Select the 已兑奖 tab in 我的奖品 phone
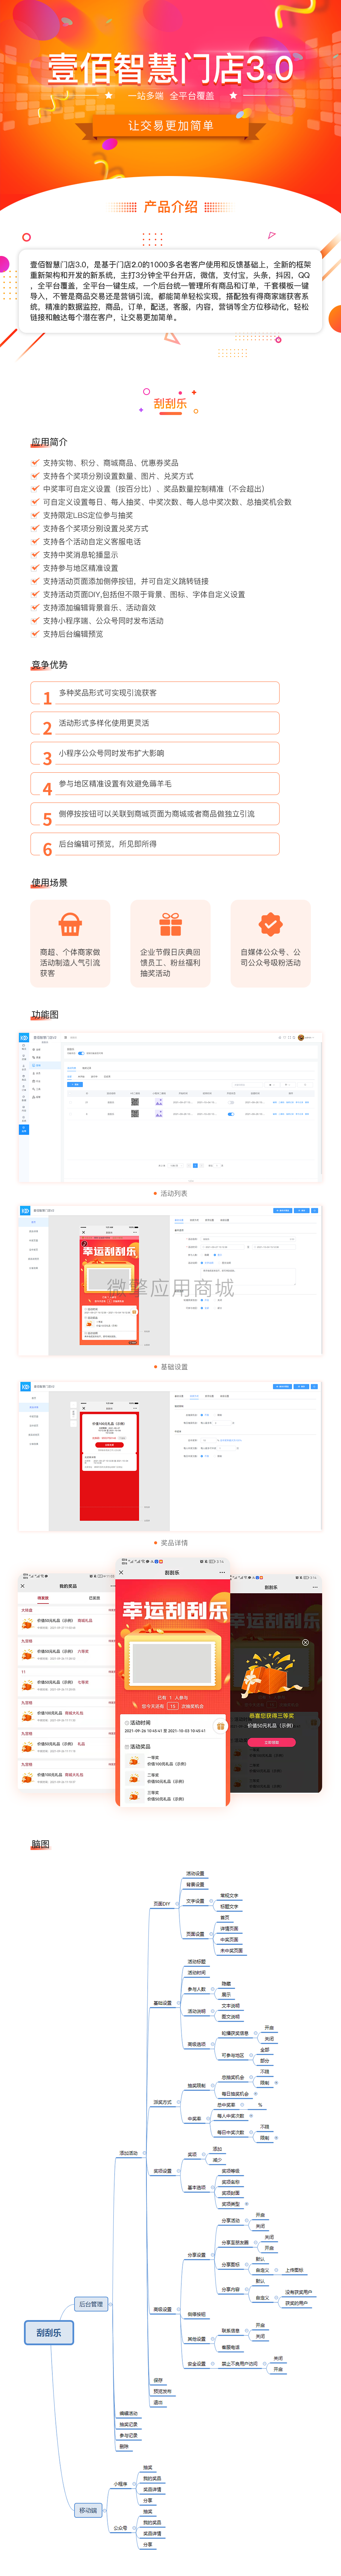341x2576 pixels. coord(95,1598)
